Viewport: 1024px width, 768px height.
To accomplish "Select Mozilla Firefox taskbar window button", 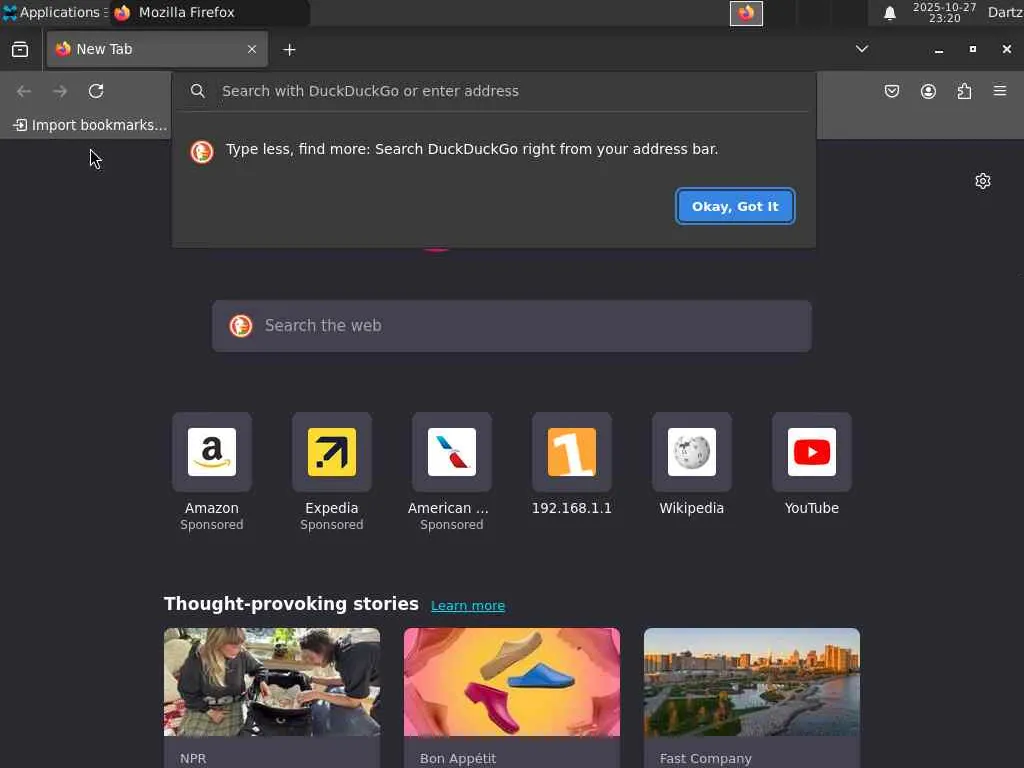I will tap(209, 12).
